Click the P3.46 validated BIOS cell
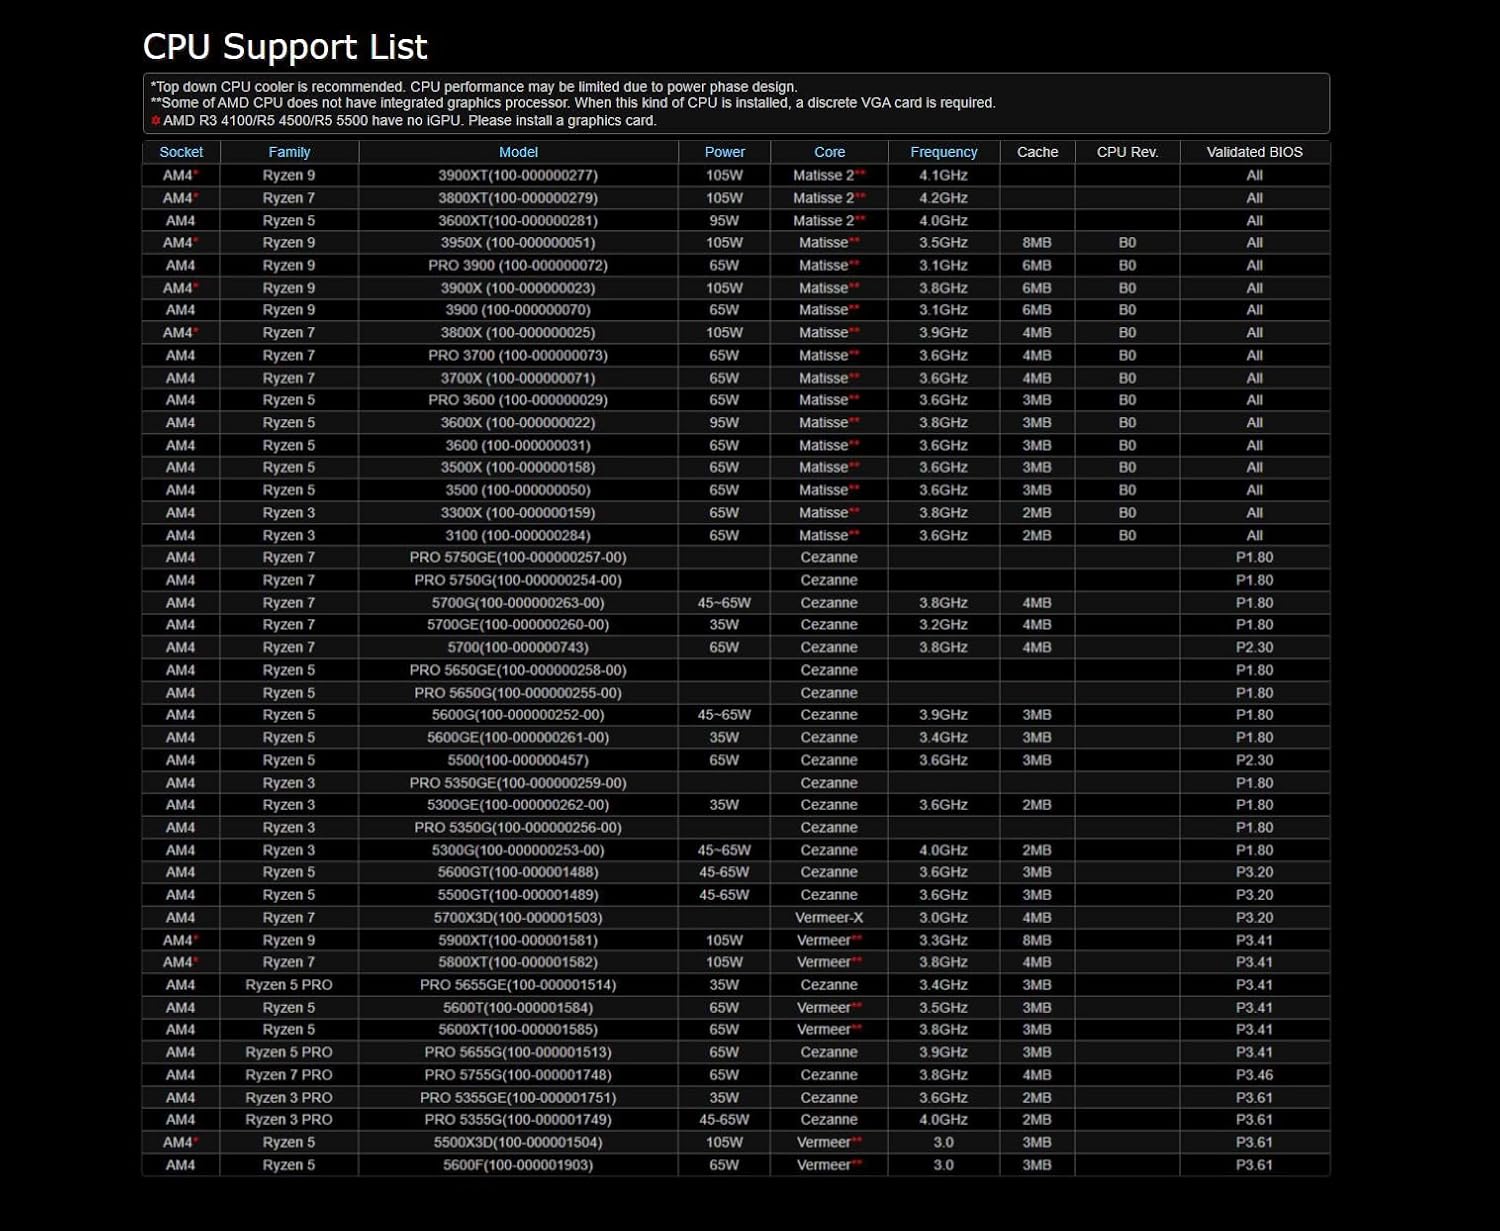 [x=1254, y=1075]
